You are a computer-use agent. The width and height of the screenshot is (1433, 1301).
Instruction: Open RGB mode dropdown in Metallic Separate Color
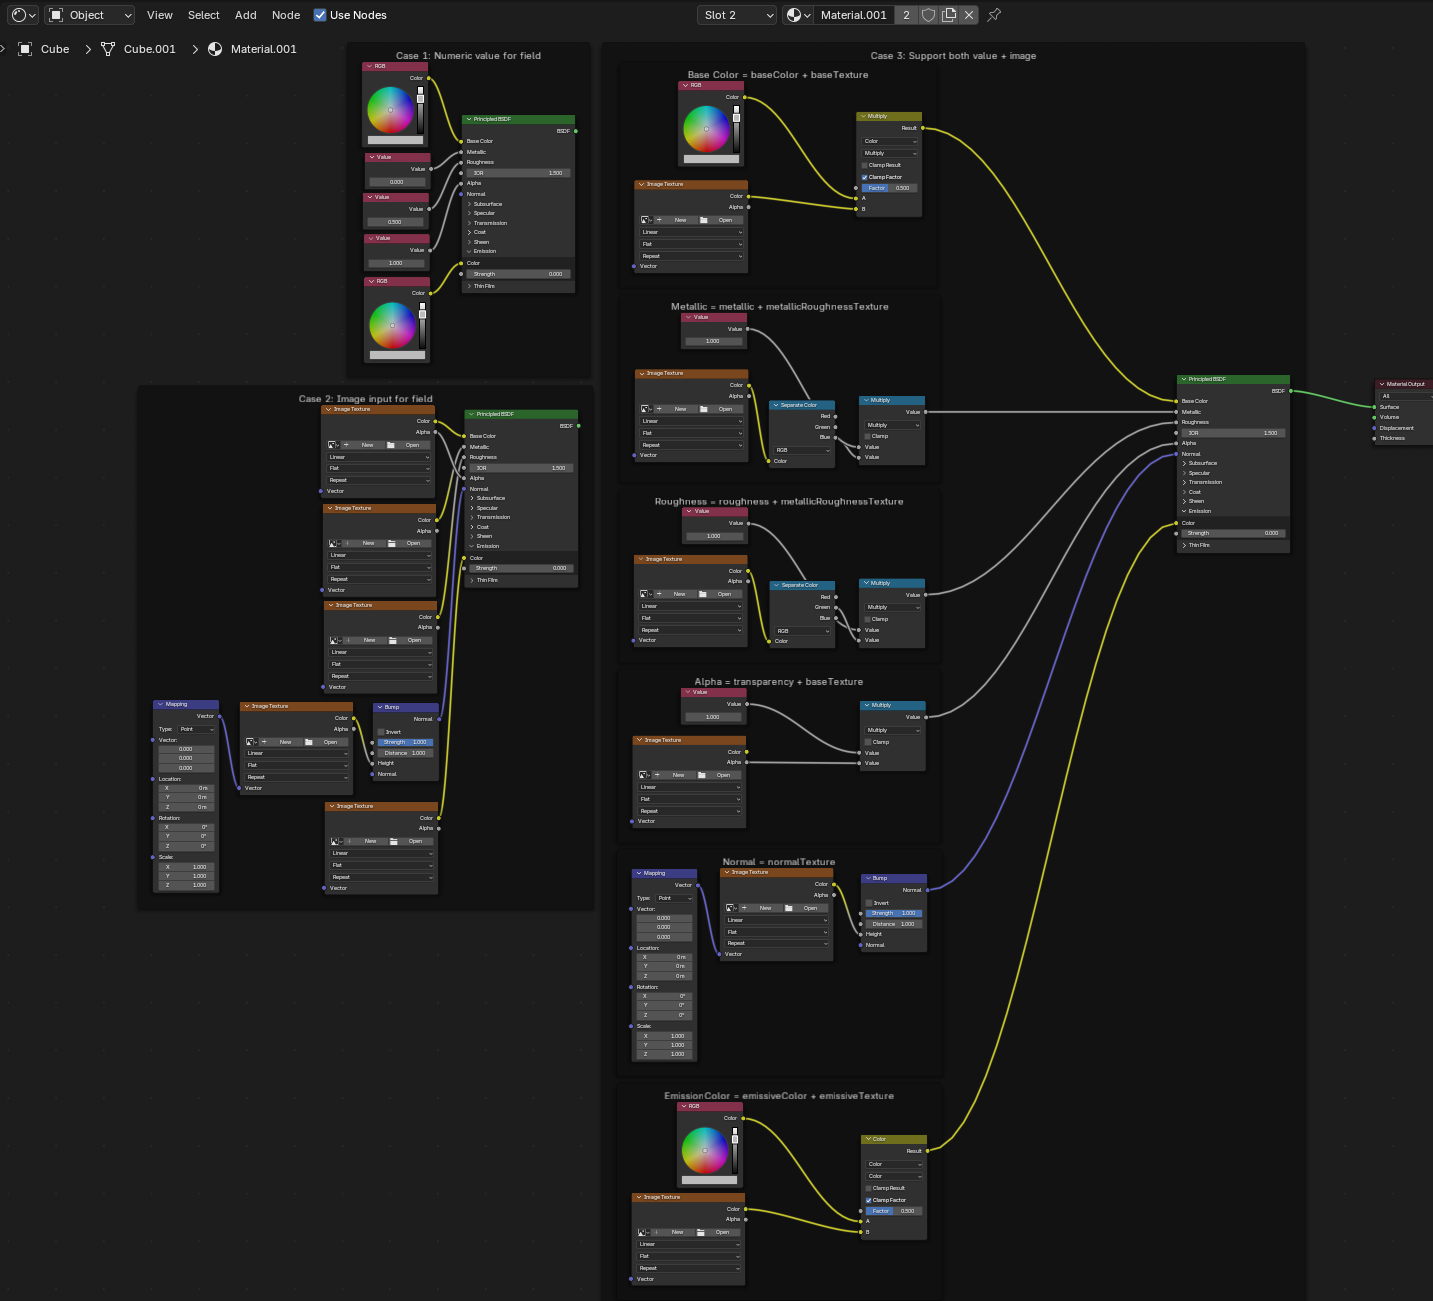[x=802, y=450]
